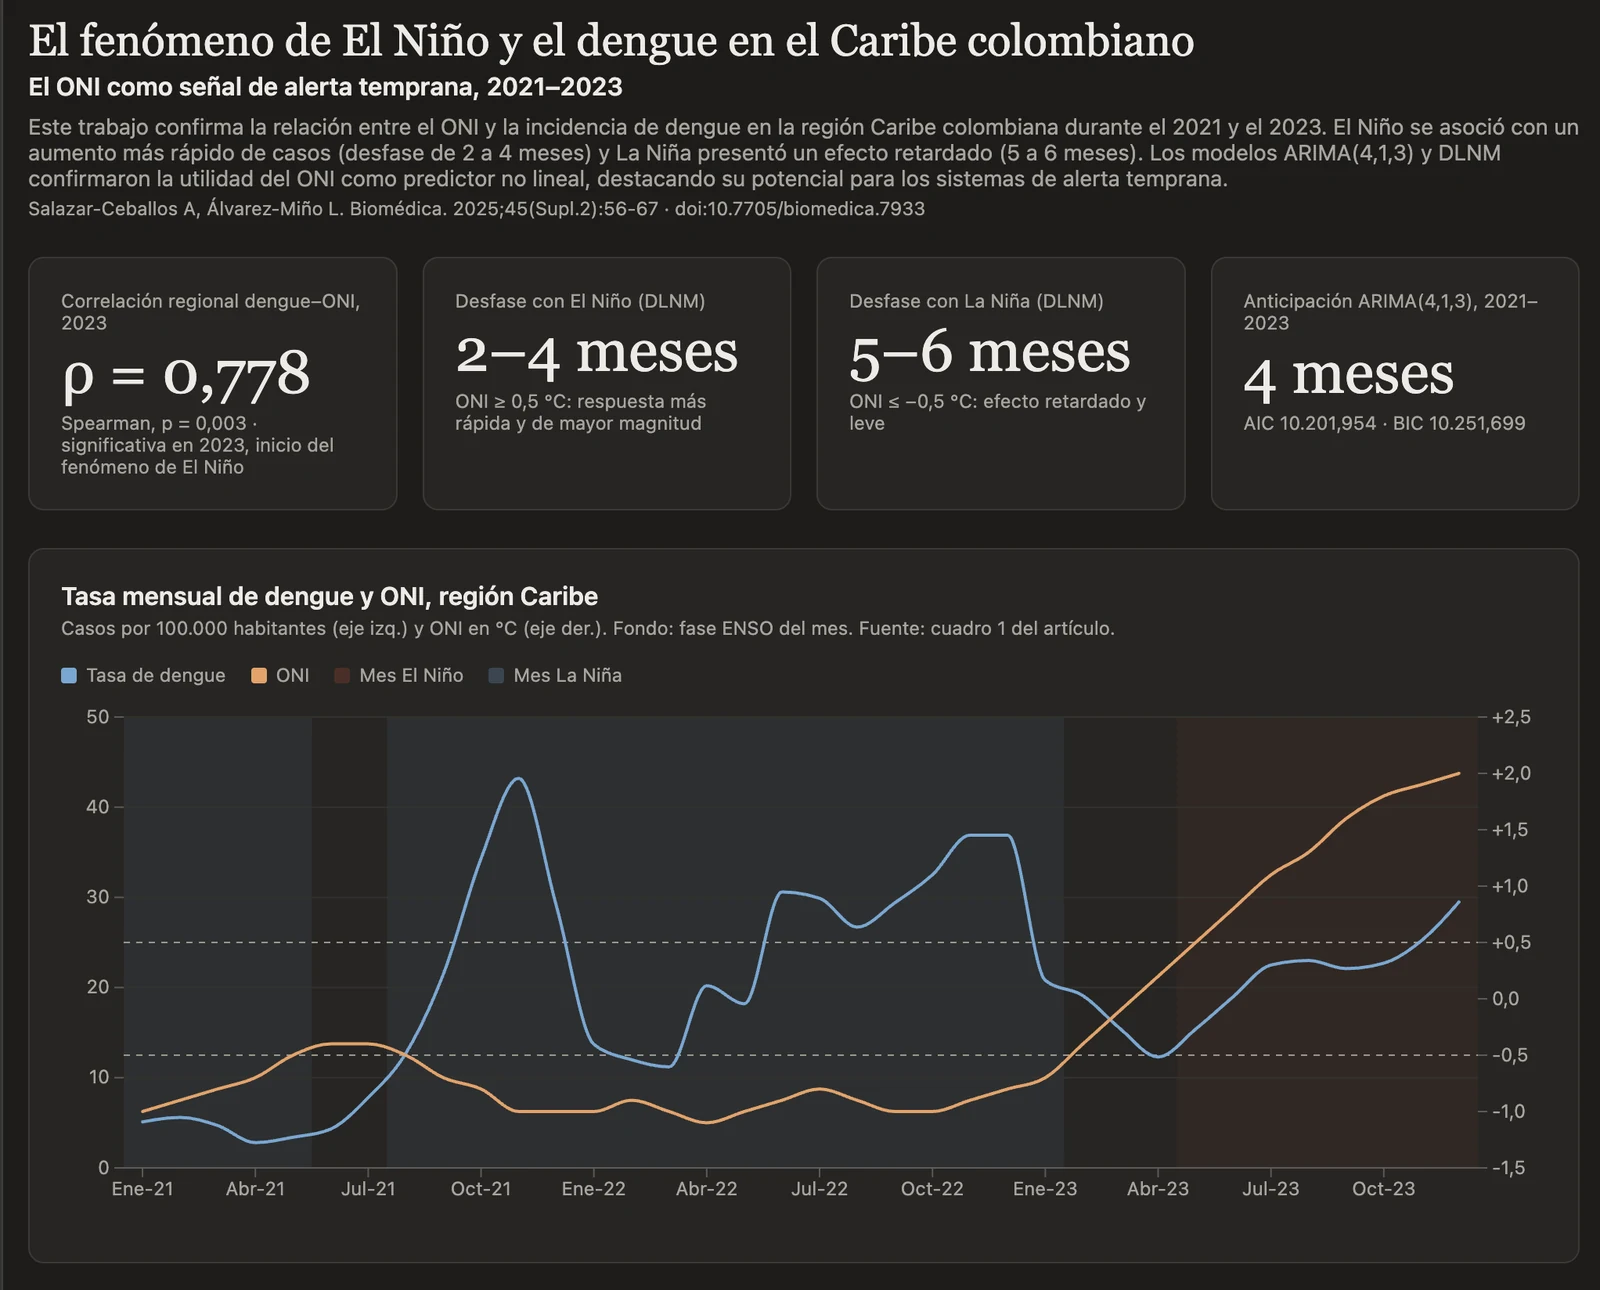Click the +2,0 tick on right ONI axis

(x=1511, y=773)
